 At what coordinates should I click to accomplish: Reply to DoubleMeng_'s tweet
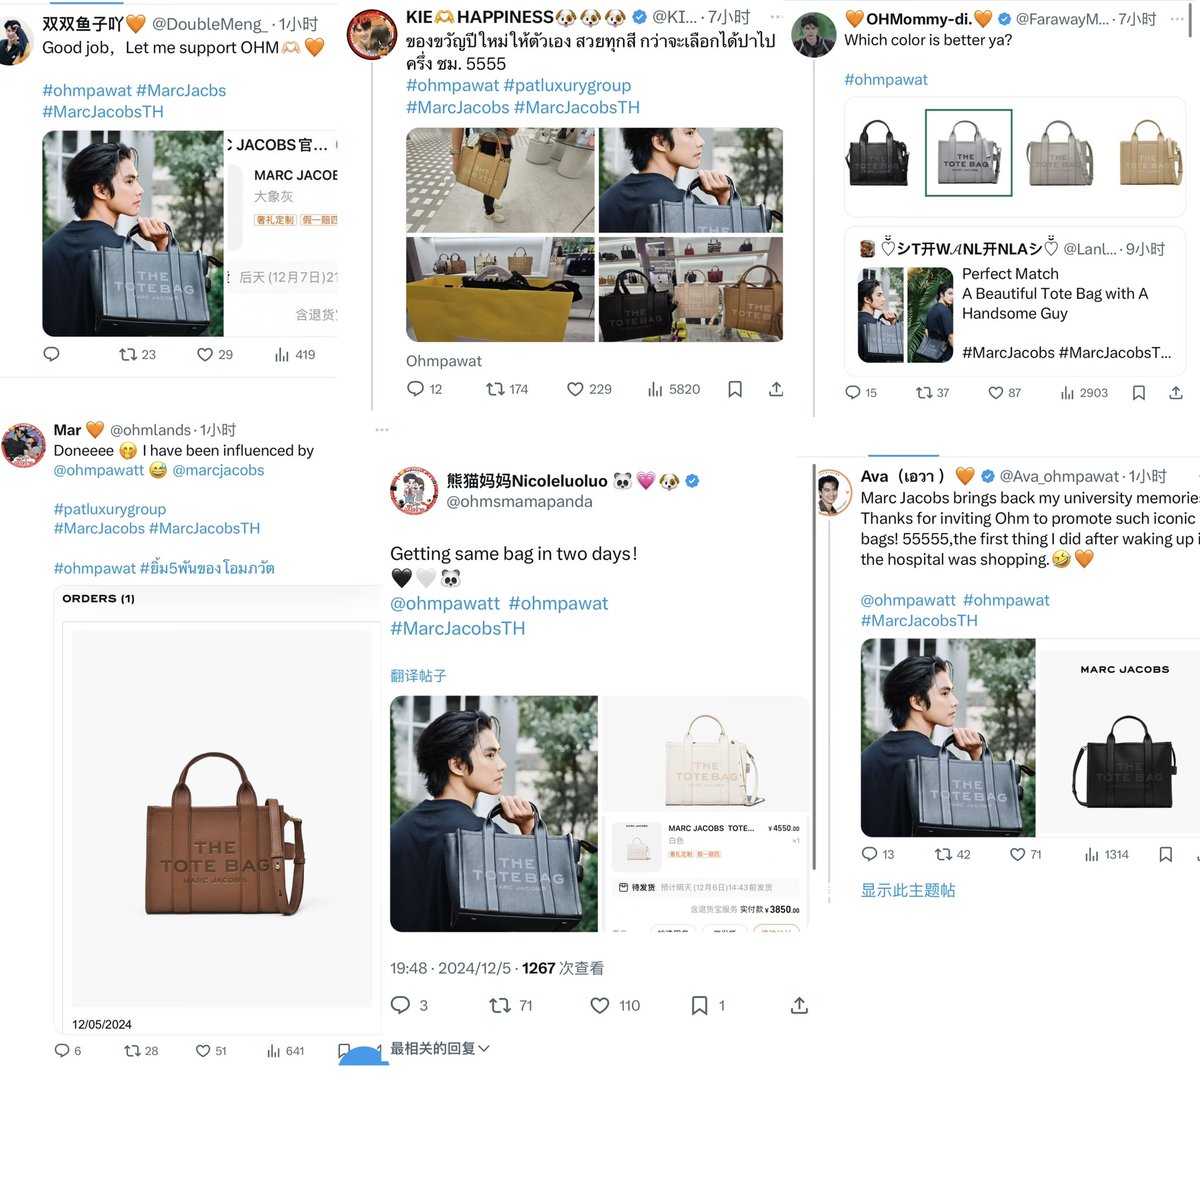[x=52, y=354]
